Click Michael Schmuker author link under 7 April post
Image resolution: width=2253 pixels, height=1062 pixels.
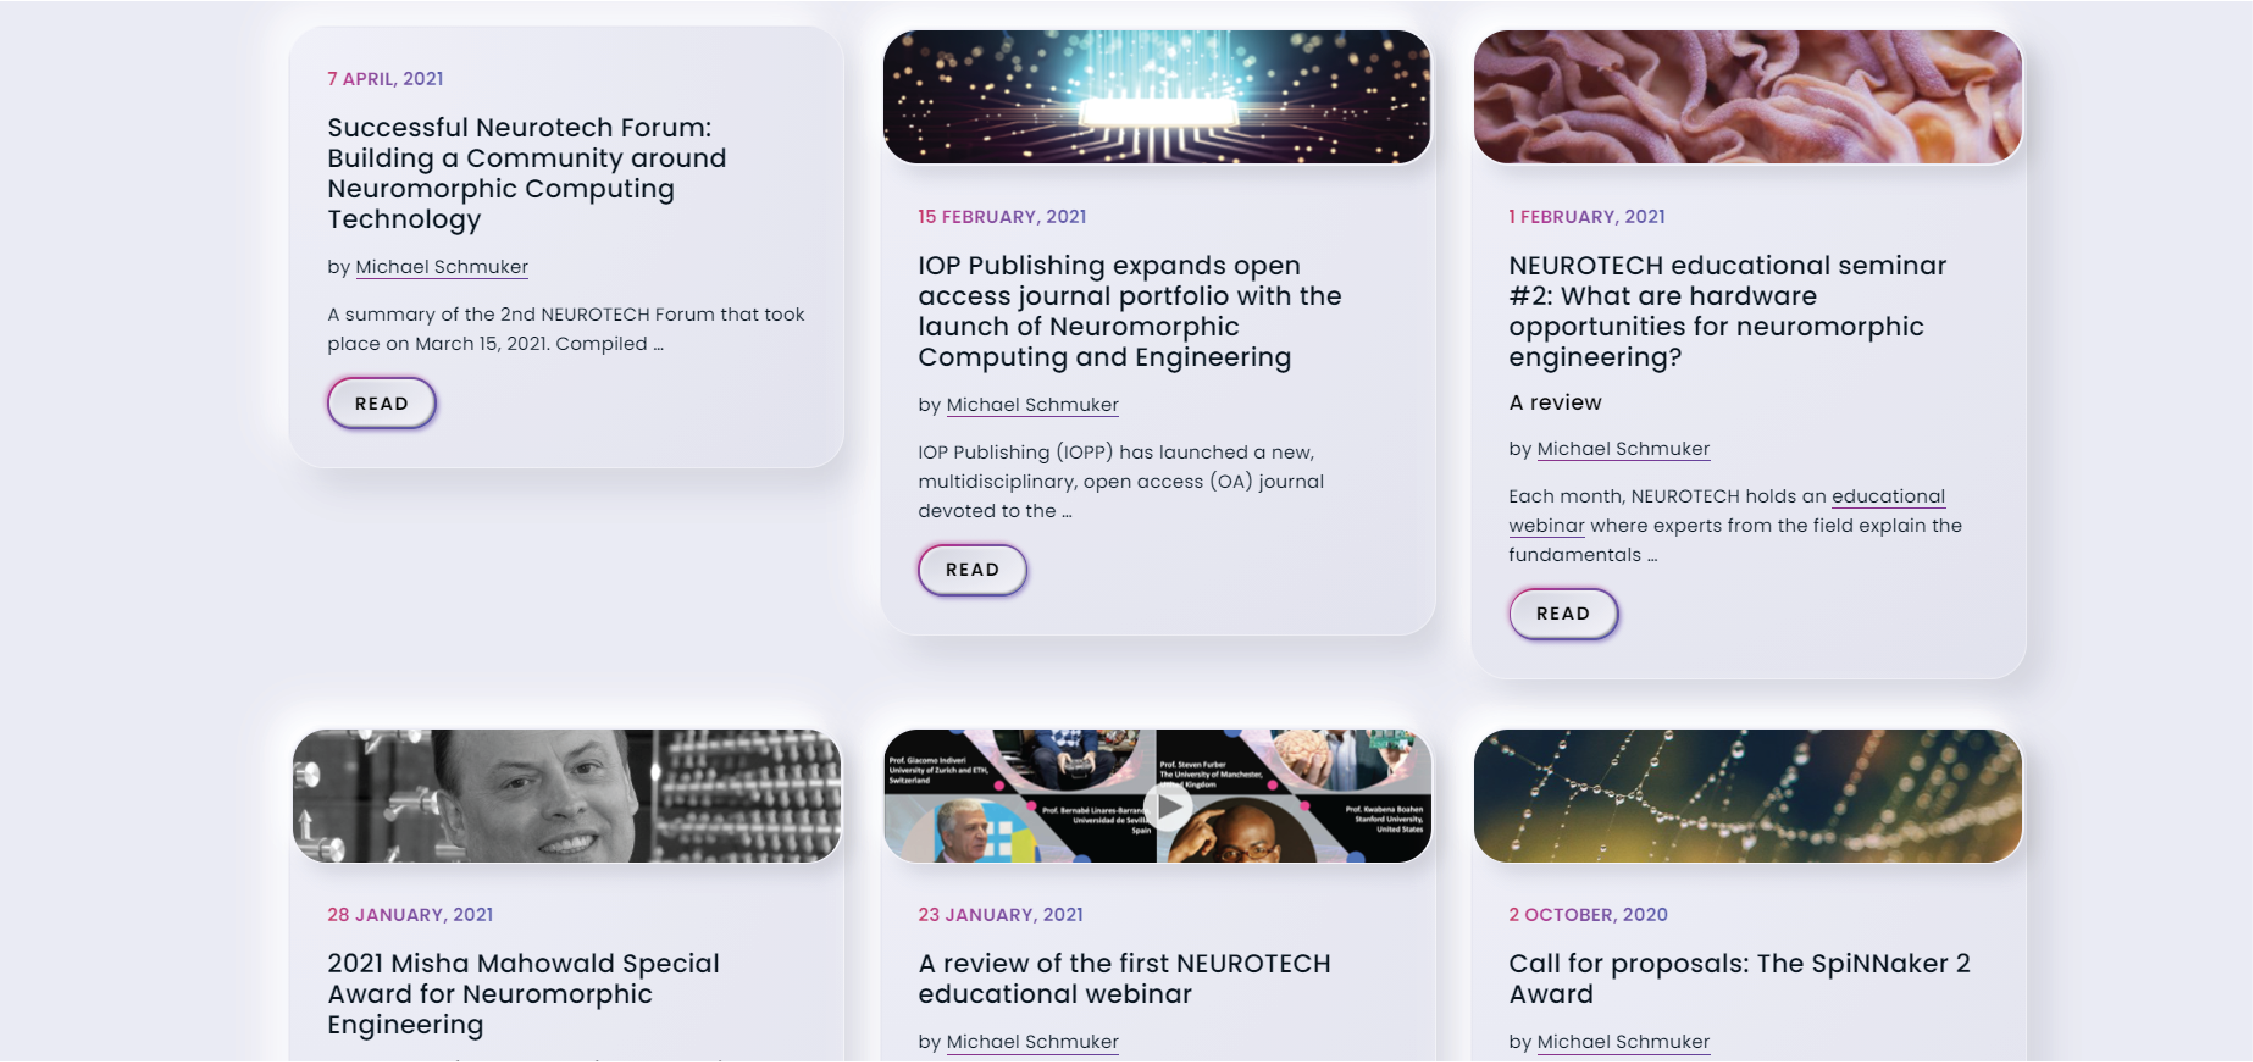[442, 267]
